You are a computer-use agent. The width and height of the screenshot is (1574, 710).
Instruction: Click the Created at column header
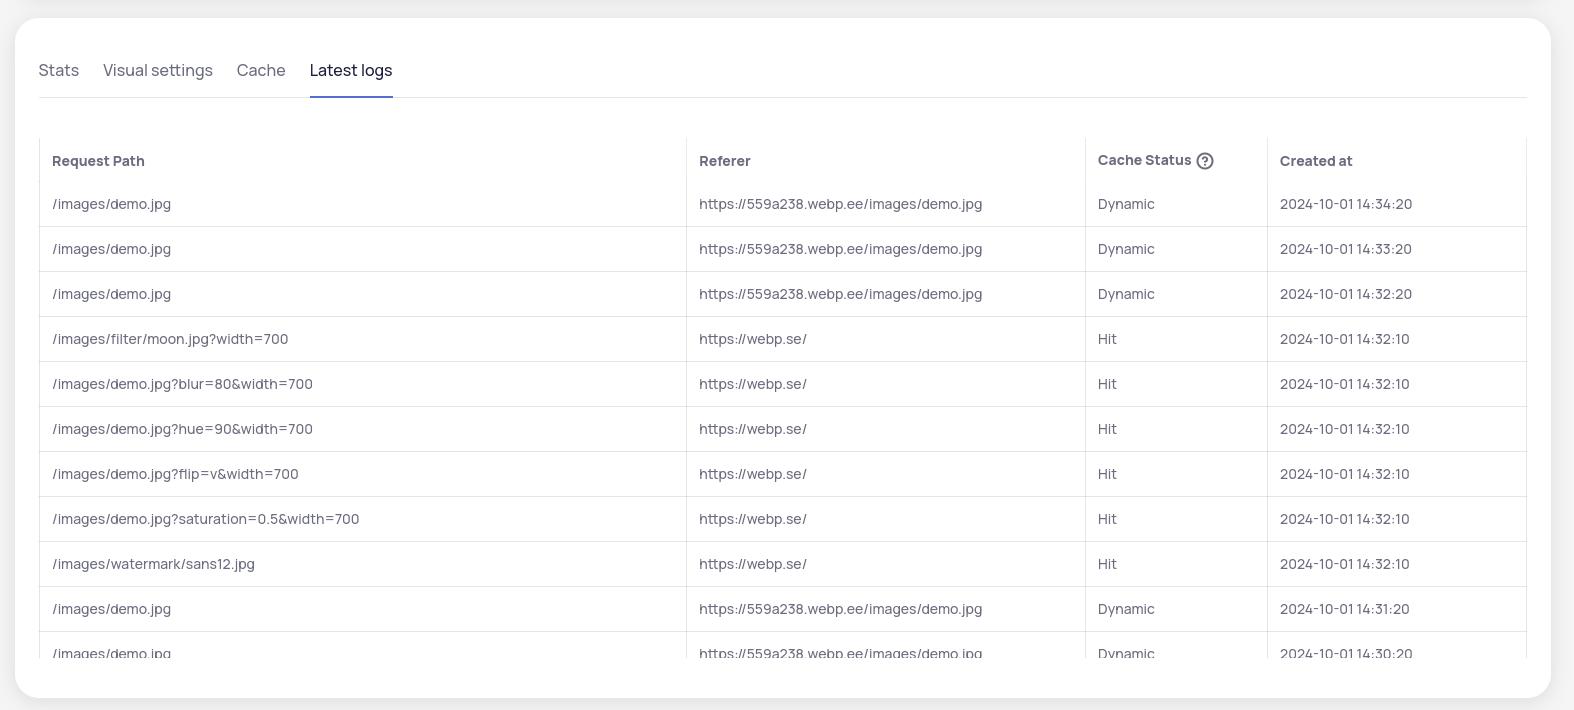point(1315,161)
